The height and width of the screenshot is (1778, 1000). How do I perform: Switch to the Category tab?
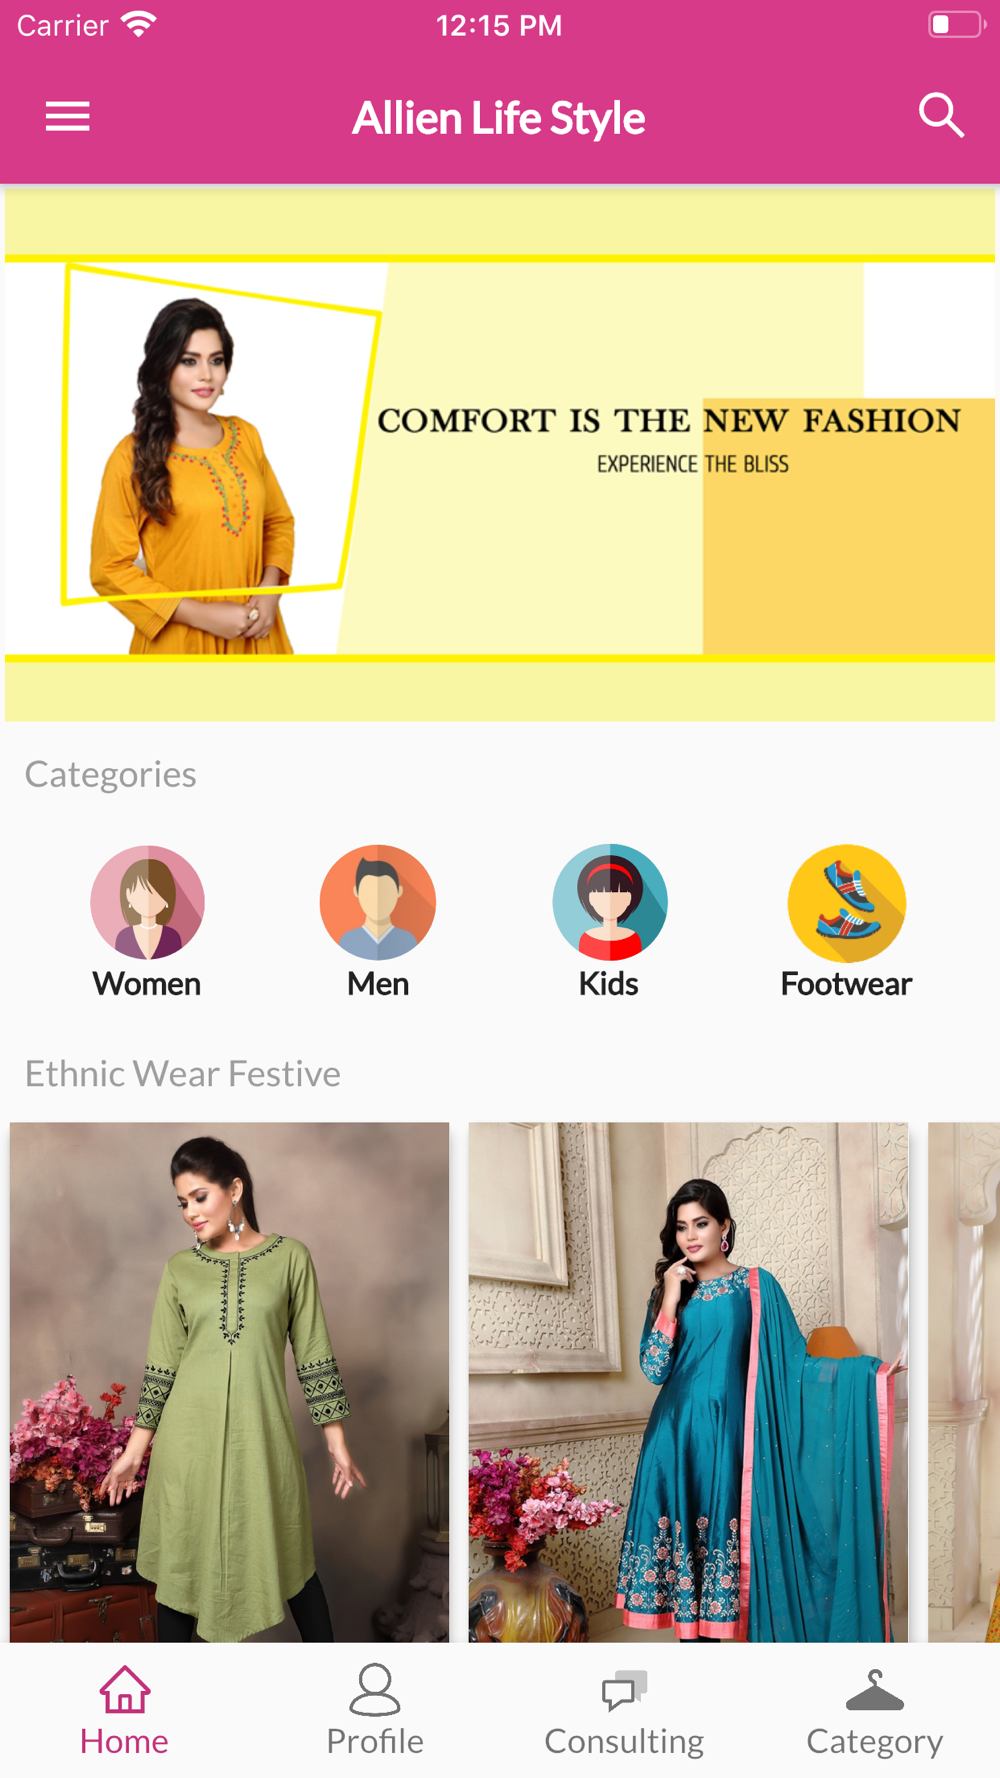[875, 1710]
